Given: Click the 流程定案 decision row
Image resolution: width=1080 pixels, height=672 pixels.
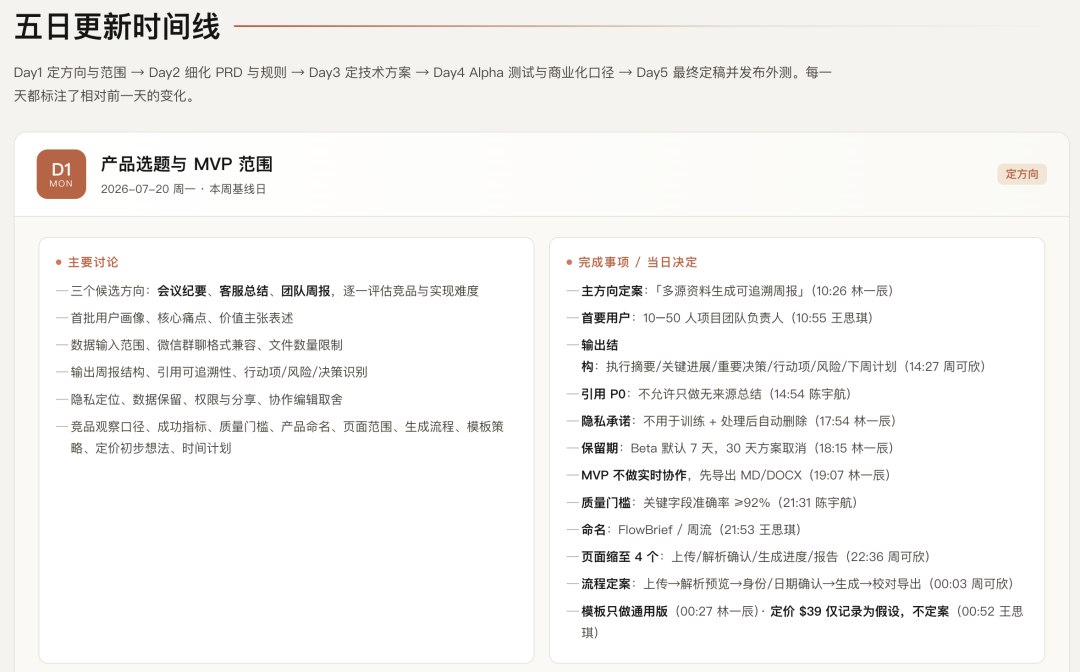Looking at the screenshot, I should pos(790,584).
